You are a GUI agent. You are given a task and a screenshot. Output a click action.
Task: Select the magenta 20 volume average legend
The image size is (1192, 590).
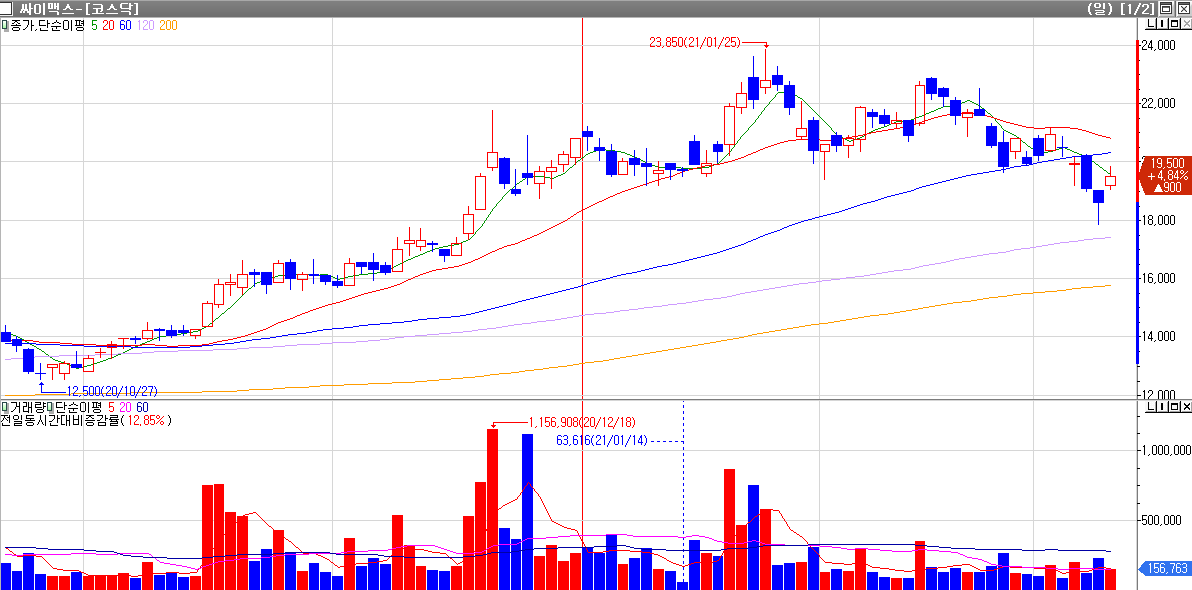(123, 407)
